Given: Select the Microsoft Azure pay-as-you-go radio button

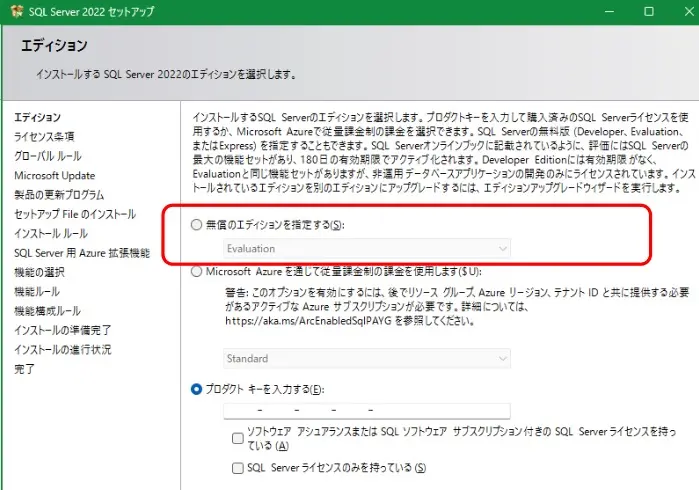Looking at the screenshot, I should 196,272.
